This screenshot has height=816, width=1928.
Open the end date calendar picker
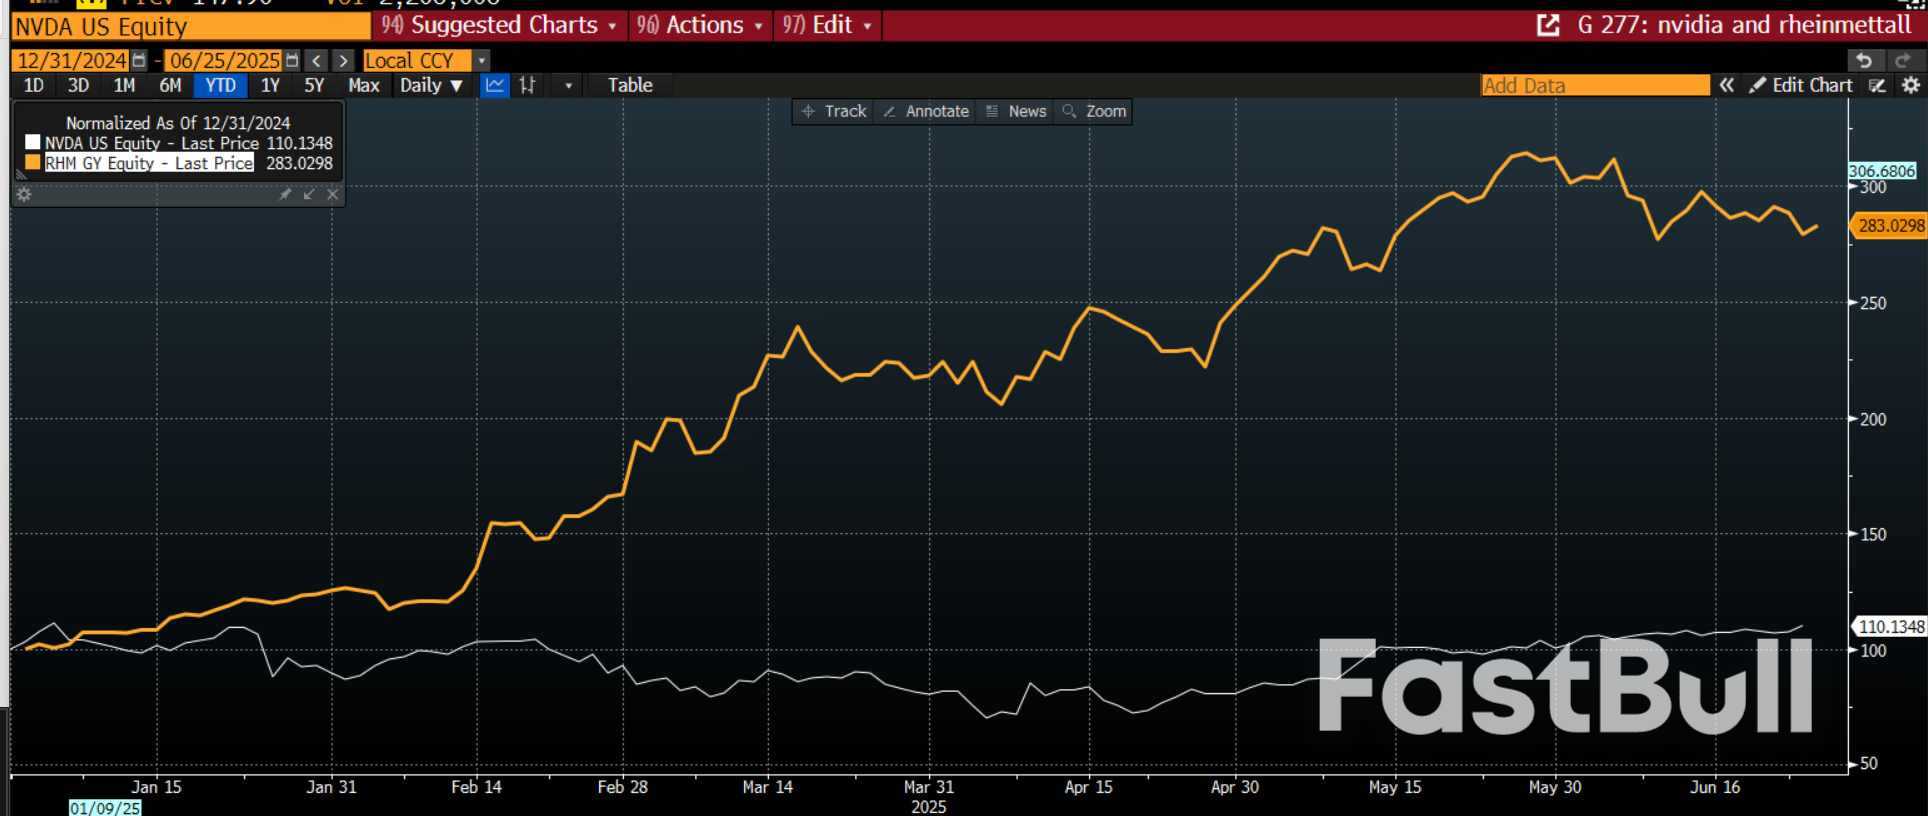click(291, 61)
